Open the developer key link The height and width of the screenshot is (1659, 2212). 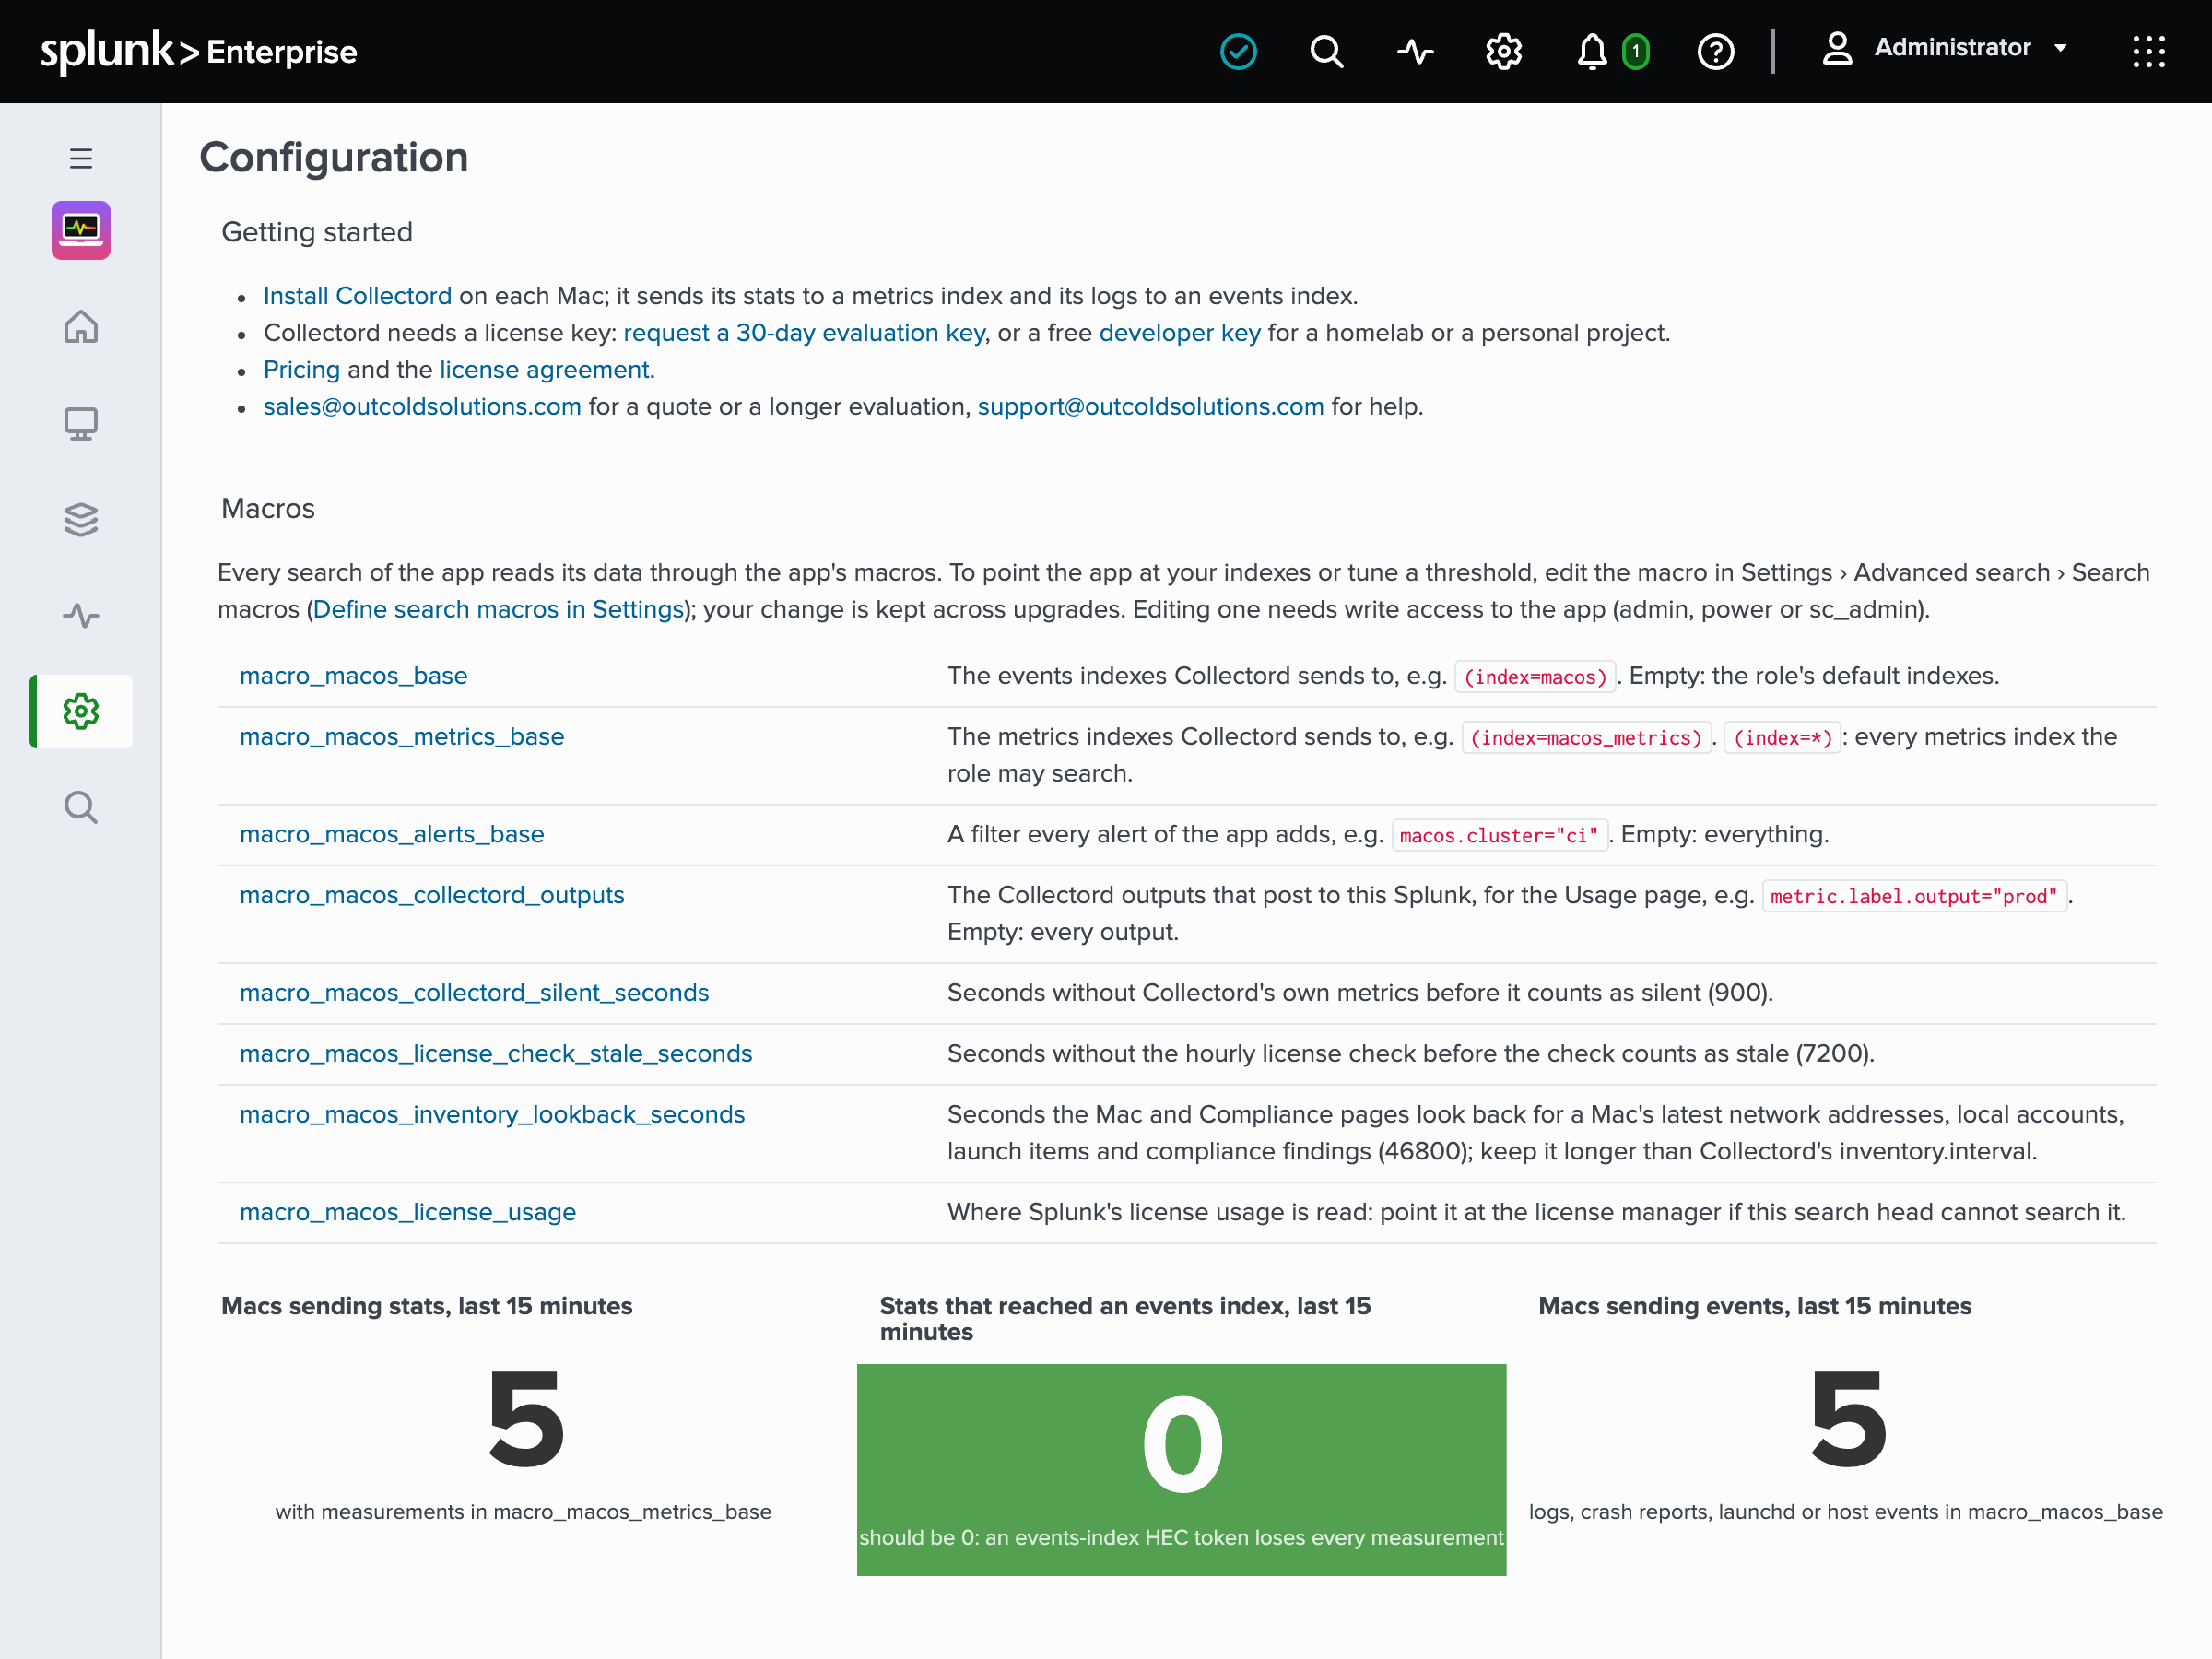[x=1180, y=333]
